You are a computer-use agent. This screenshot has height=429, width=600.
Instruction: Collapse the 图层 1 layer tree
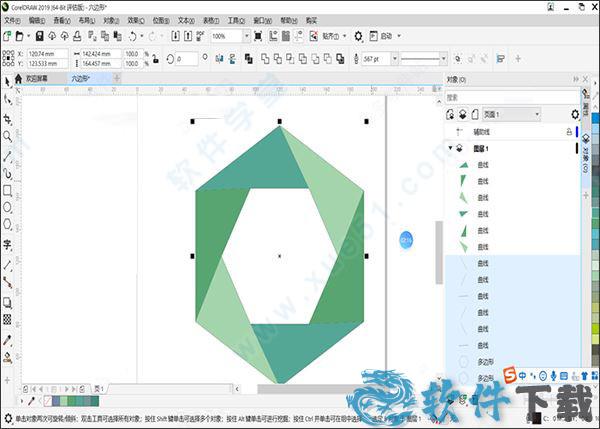point(448,148)
